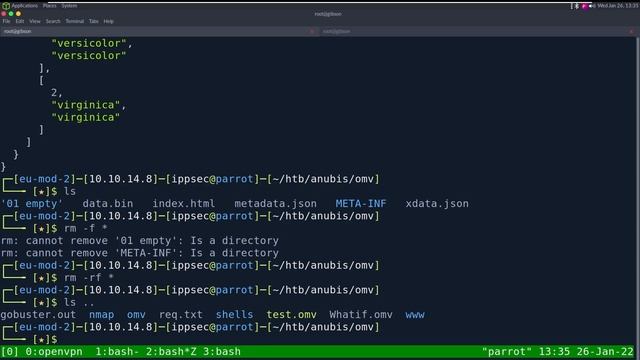Open the Applications menu in the top panel
Screen dimensions: 640x360
point(24,6)
